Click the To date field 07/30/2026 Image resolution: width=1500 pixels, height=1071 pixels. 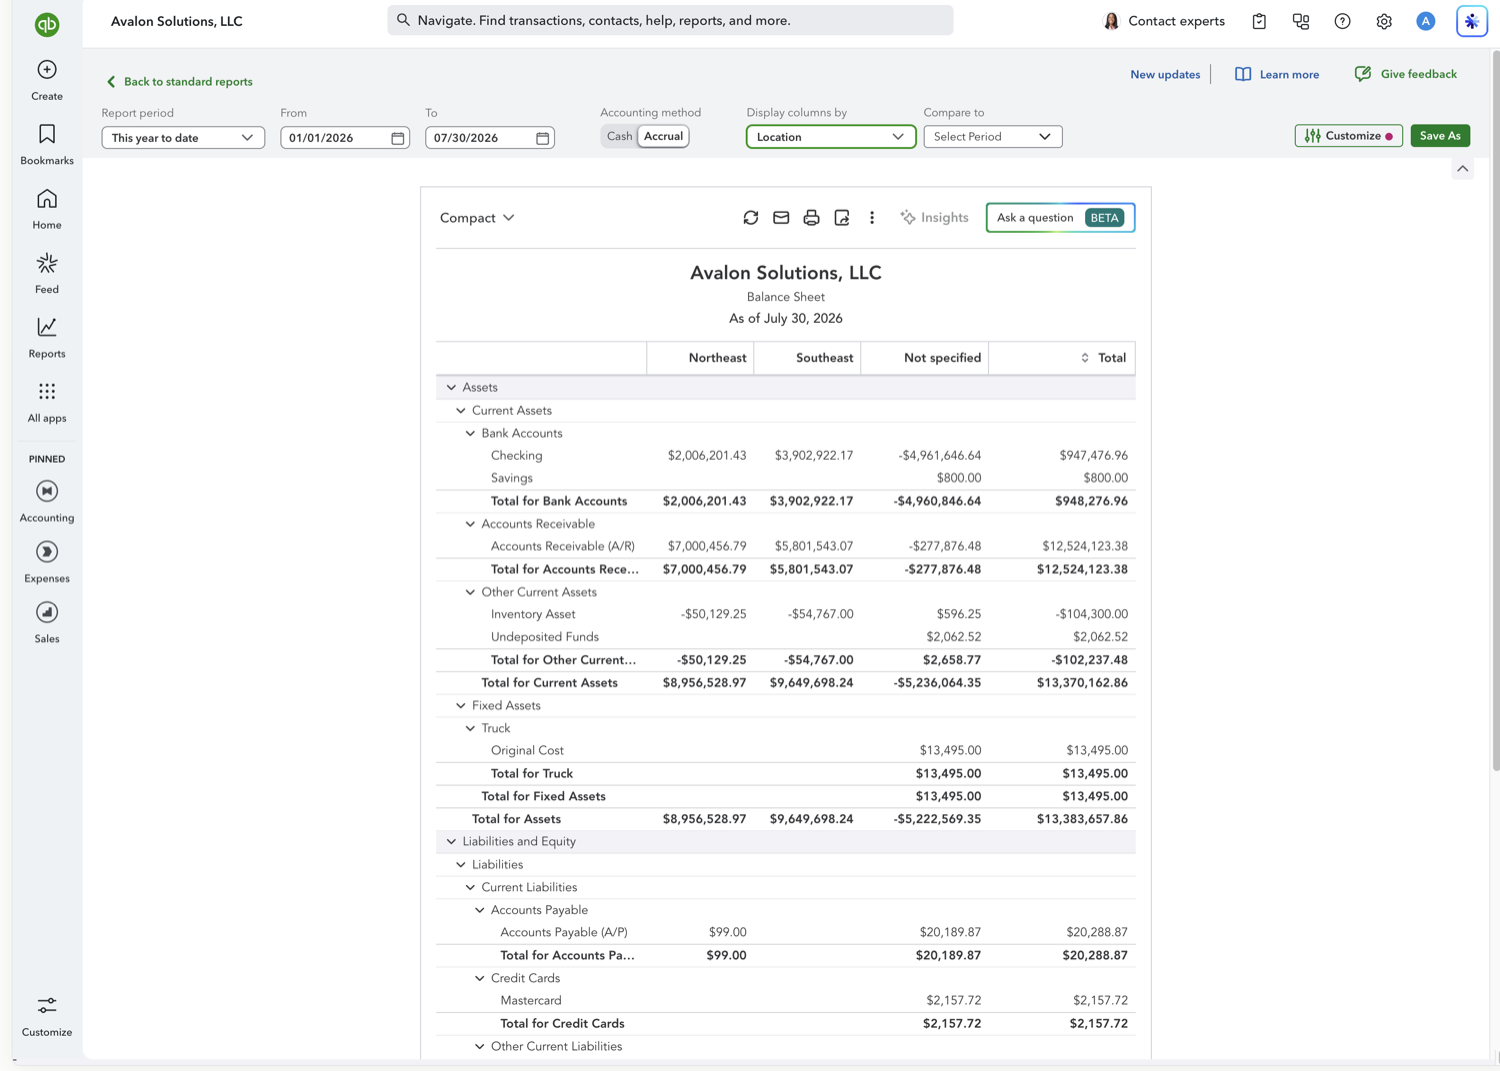click(489, 138)
